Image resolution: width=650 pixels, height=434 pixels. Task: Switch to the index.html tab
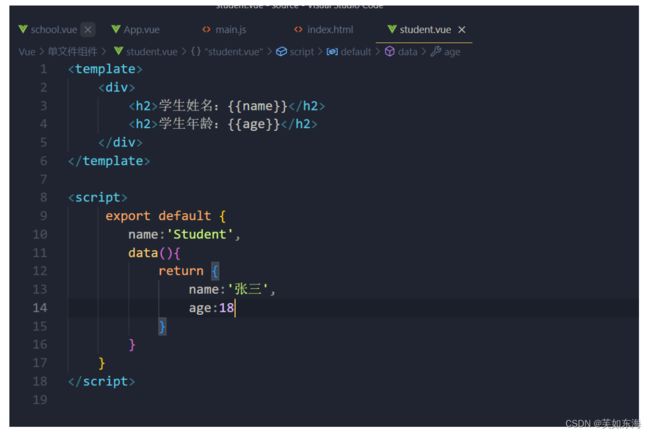[x=330, y=30]
